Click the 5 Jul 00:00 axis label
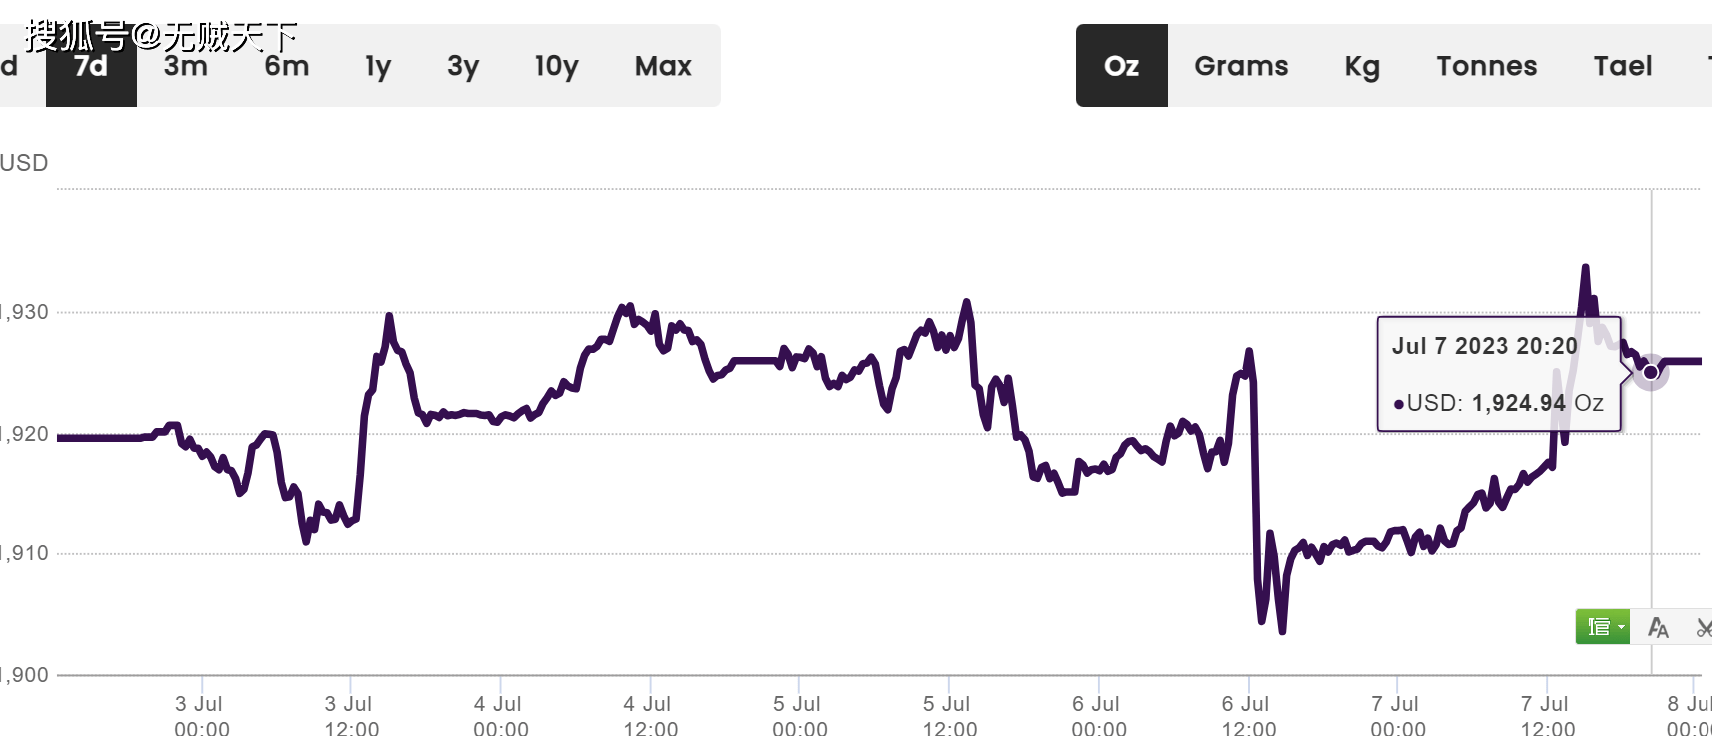1712x736 pixels. coord(799,715)
